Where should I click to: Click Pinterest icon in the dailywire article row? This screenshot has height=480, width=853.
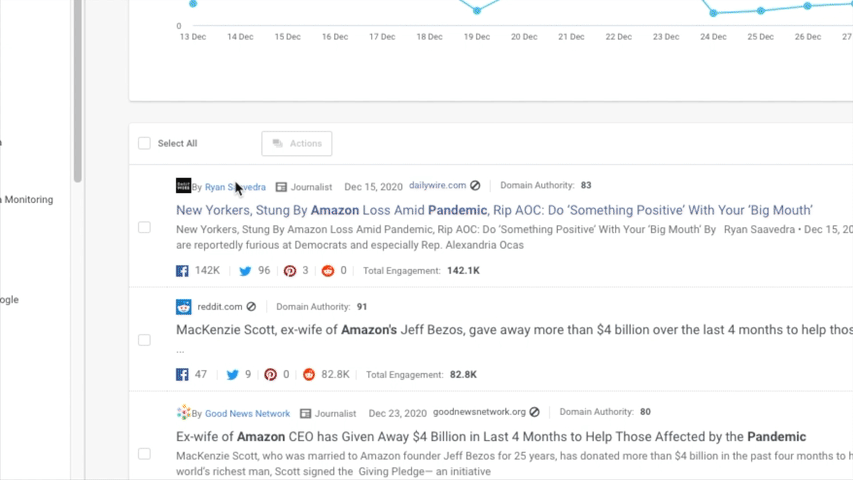tap(290, 271)
